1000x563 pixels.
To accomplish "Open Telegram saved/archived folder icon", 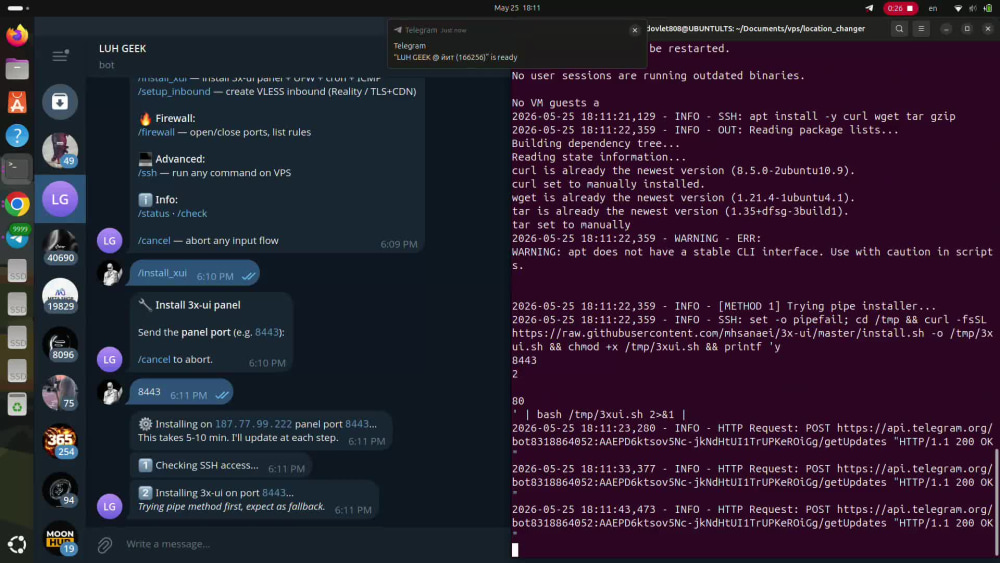I will click(60, 101).
